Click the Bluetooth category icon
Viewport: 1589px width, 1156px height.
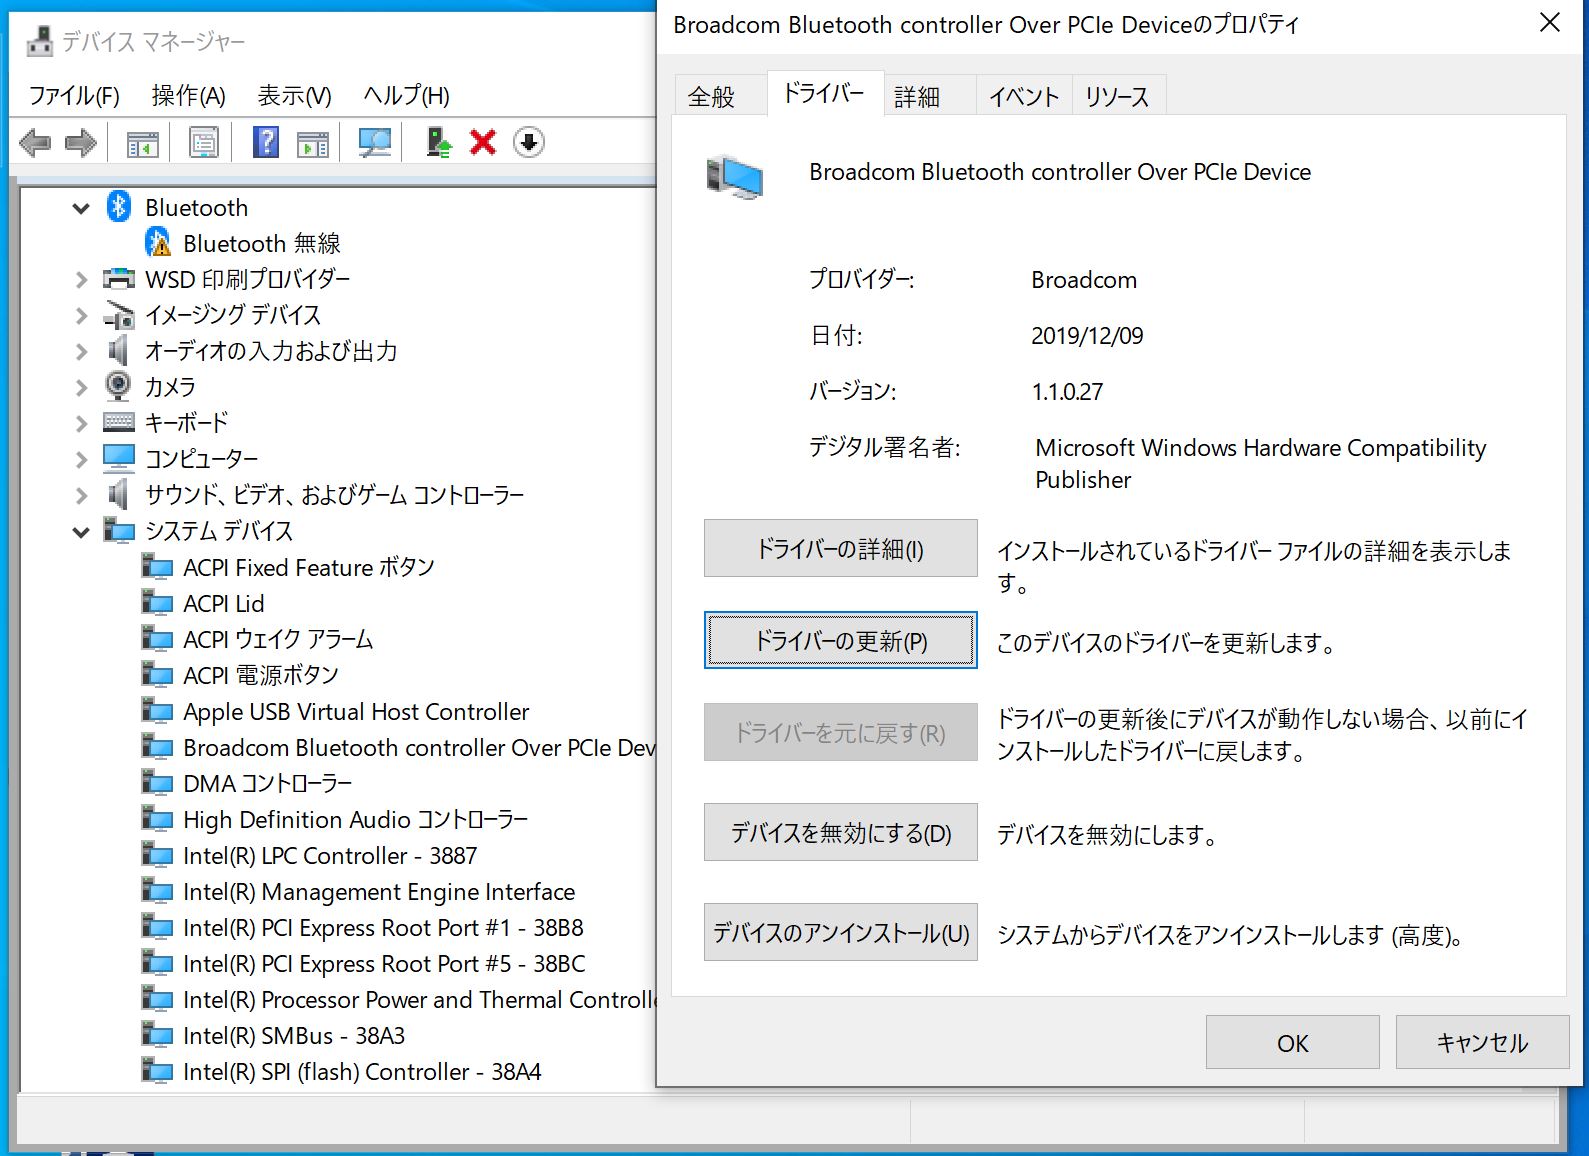click(119, 207)
